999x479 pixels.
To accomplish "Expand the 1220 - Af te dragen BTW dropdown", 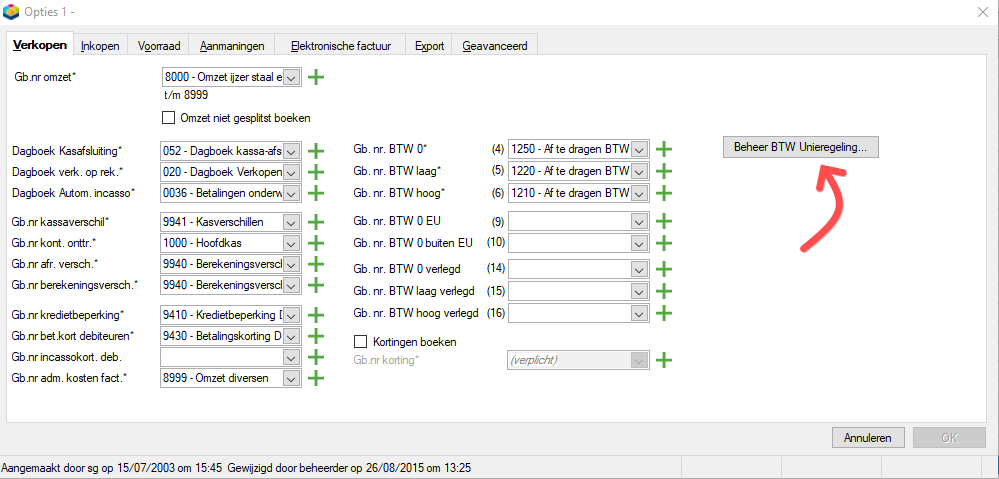I will pos(640,171).
